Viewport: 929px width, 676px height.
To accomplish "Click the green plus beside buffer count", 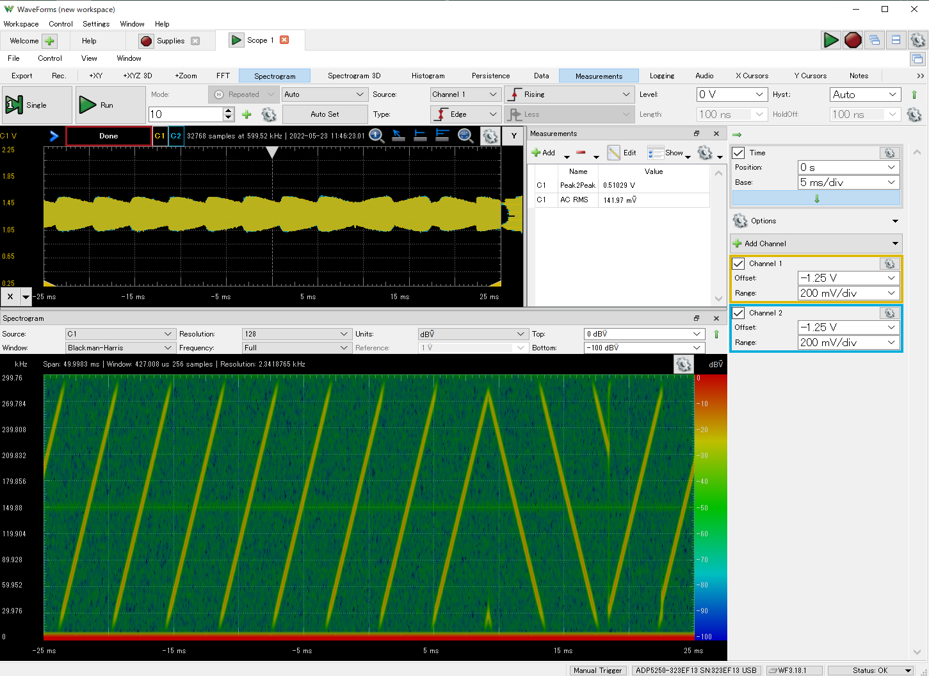I will pyautogui.click(x=247, y=115).
